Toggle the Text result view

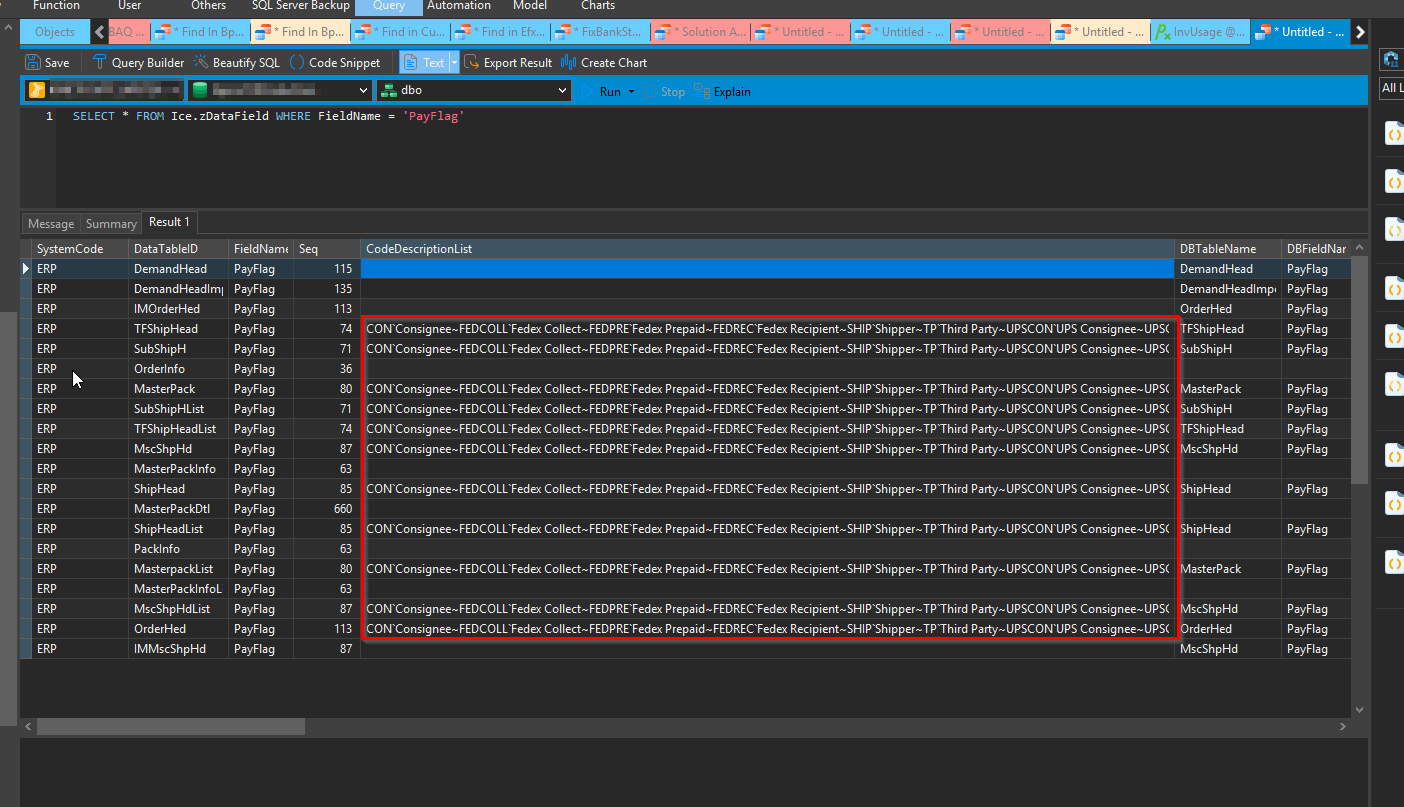click(x=424, y=62)
